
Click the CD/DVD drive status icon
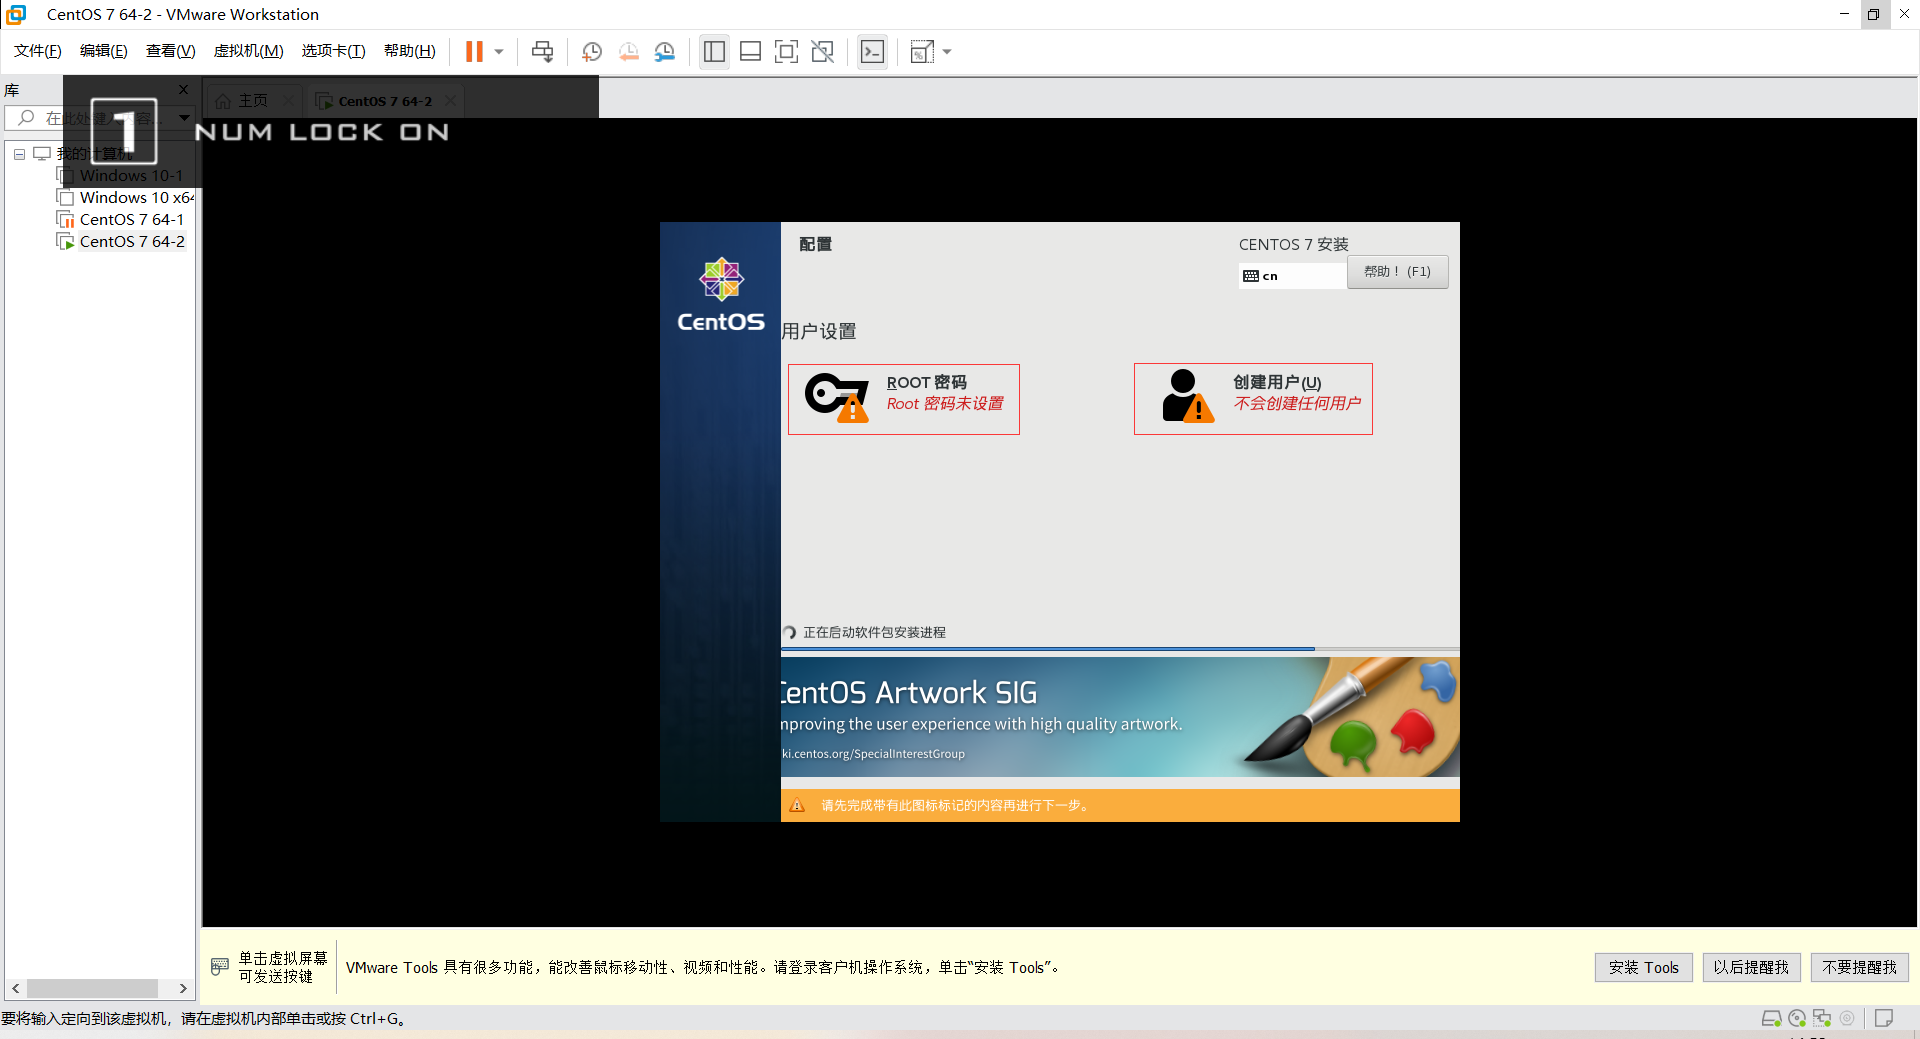point(1797,1019)
